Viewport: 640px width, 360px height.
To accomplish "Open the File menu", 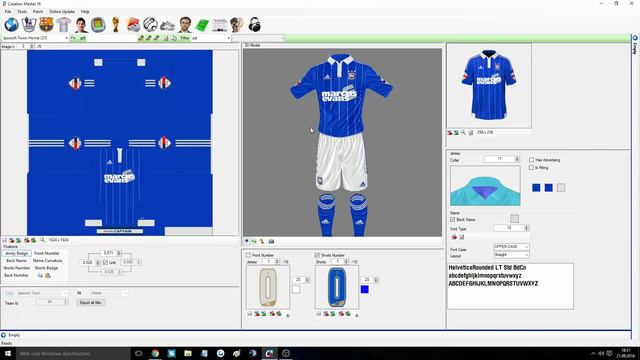I will point(8,11).
